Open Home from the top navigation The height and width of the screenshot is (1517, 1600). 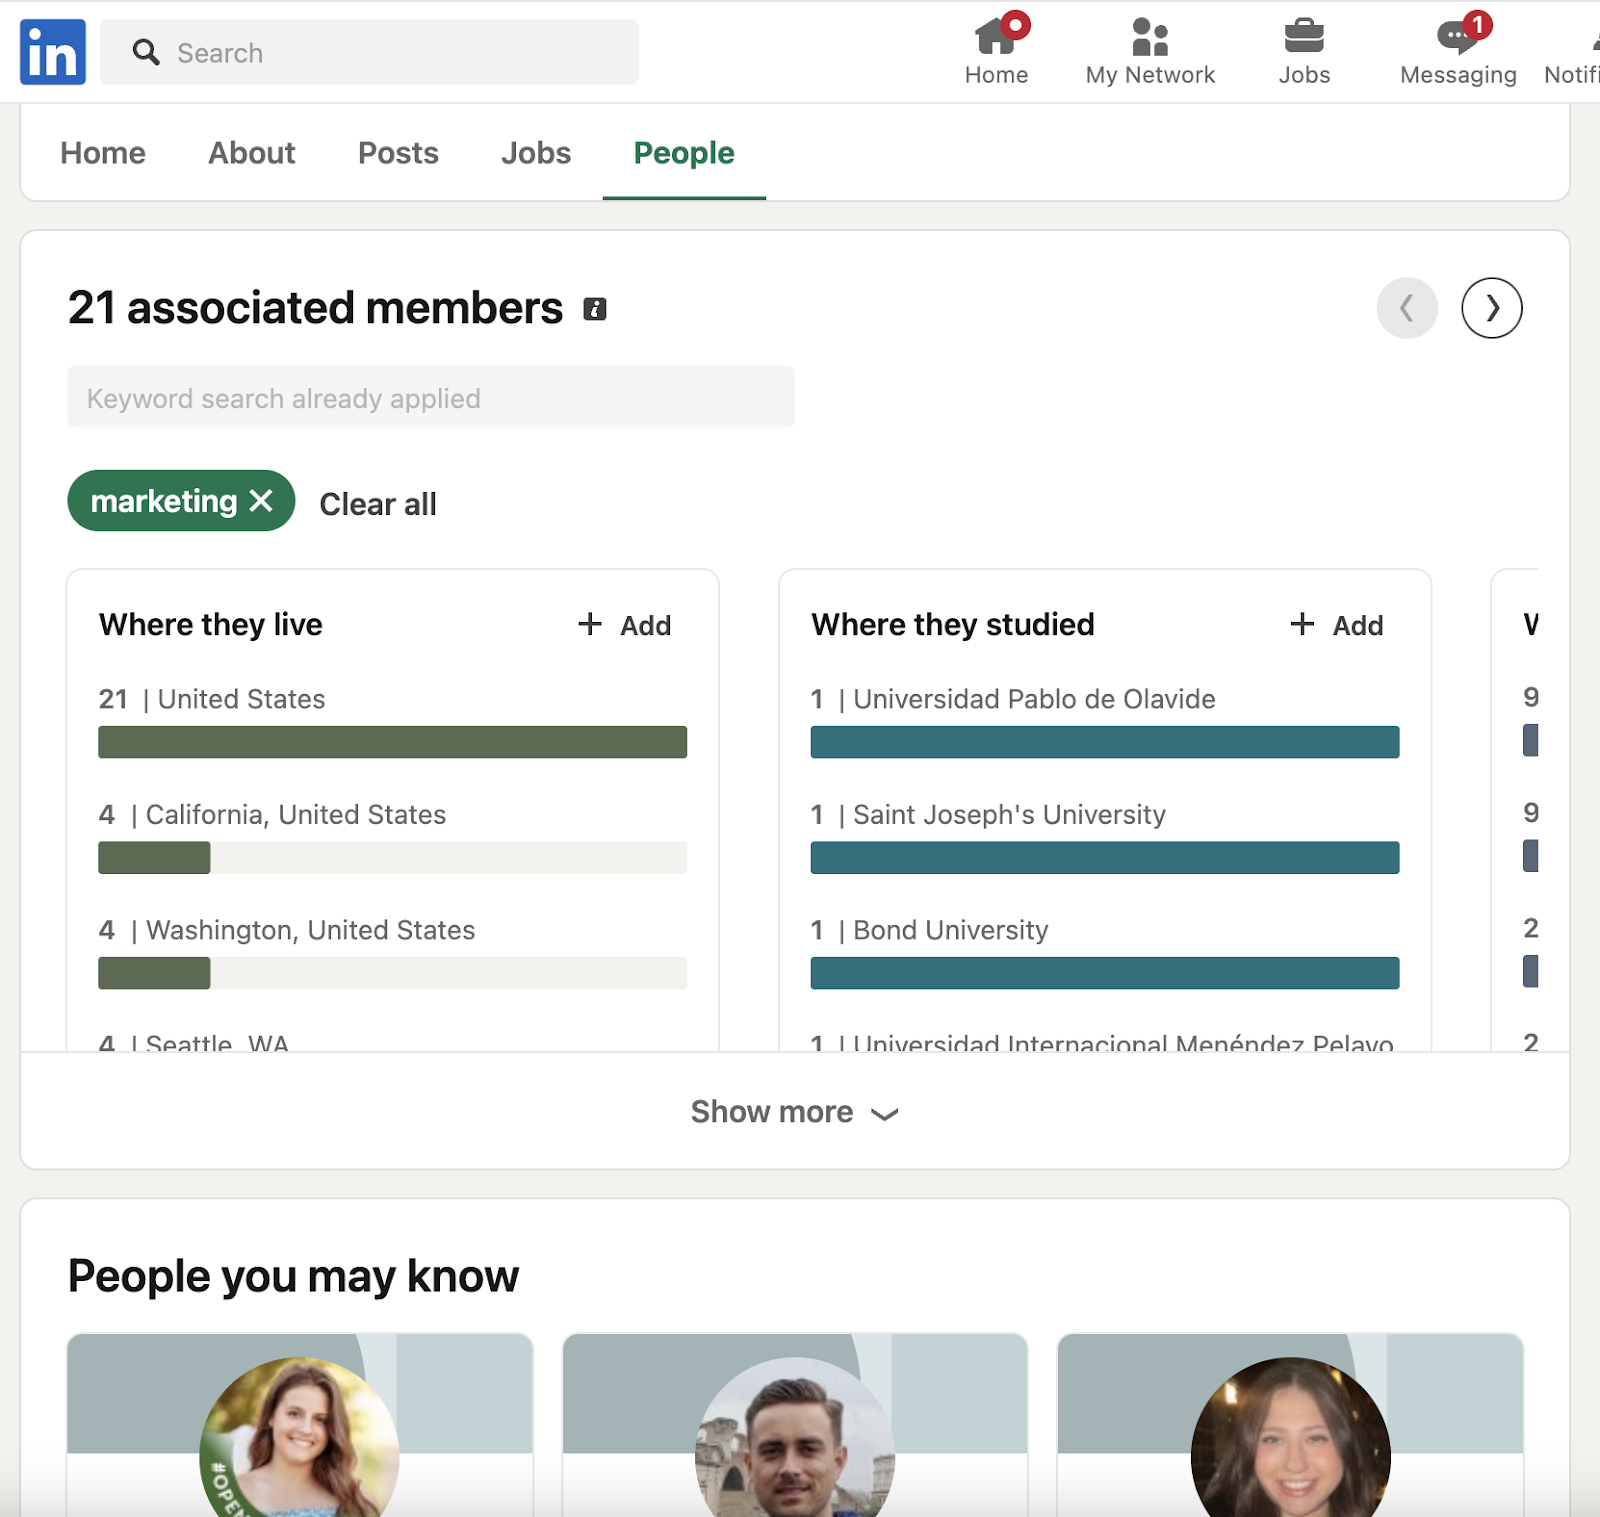996,52
